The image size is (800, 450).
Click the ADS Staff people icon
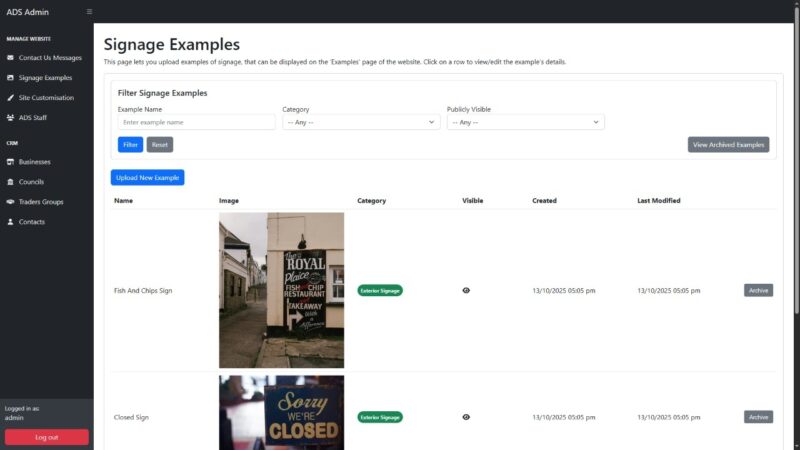coord(10,117)
